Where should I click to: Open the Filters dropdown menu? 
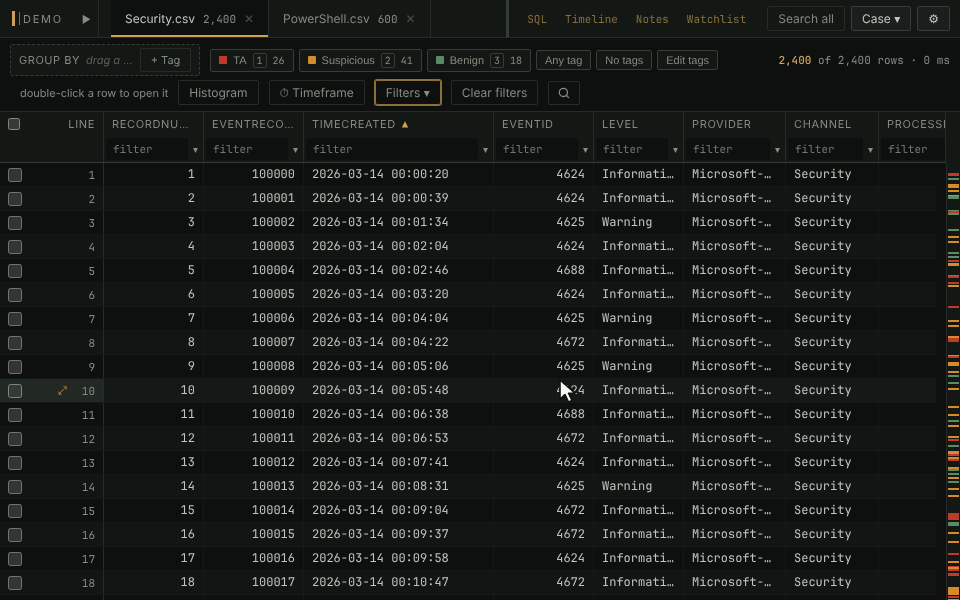(x=408, y=93)
